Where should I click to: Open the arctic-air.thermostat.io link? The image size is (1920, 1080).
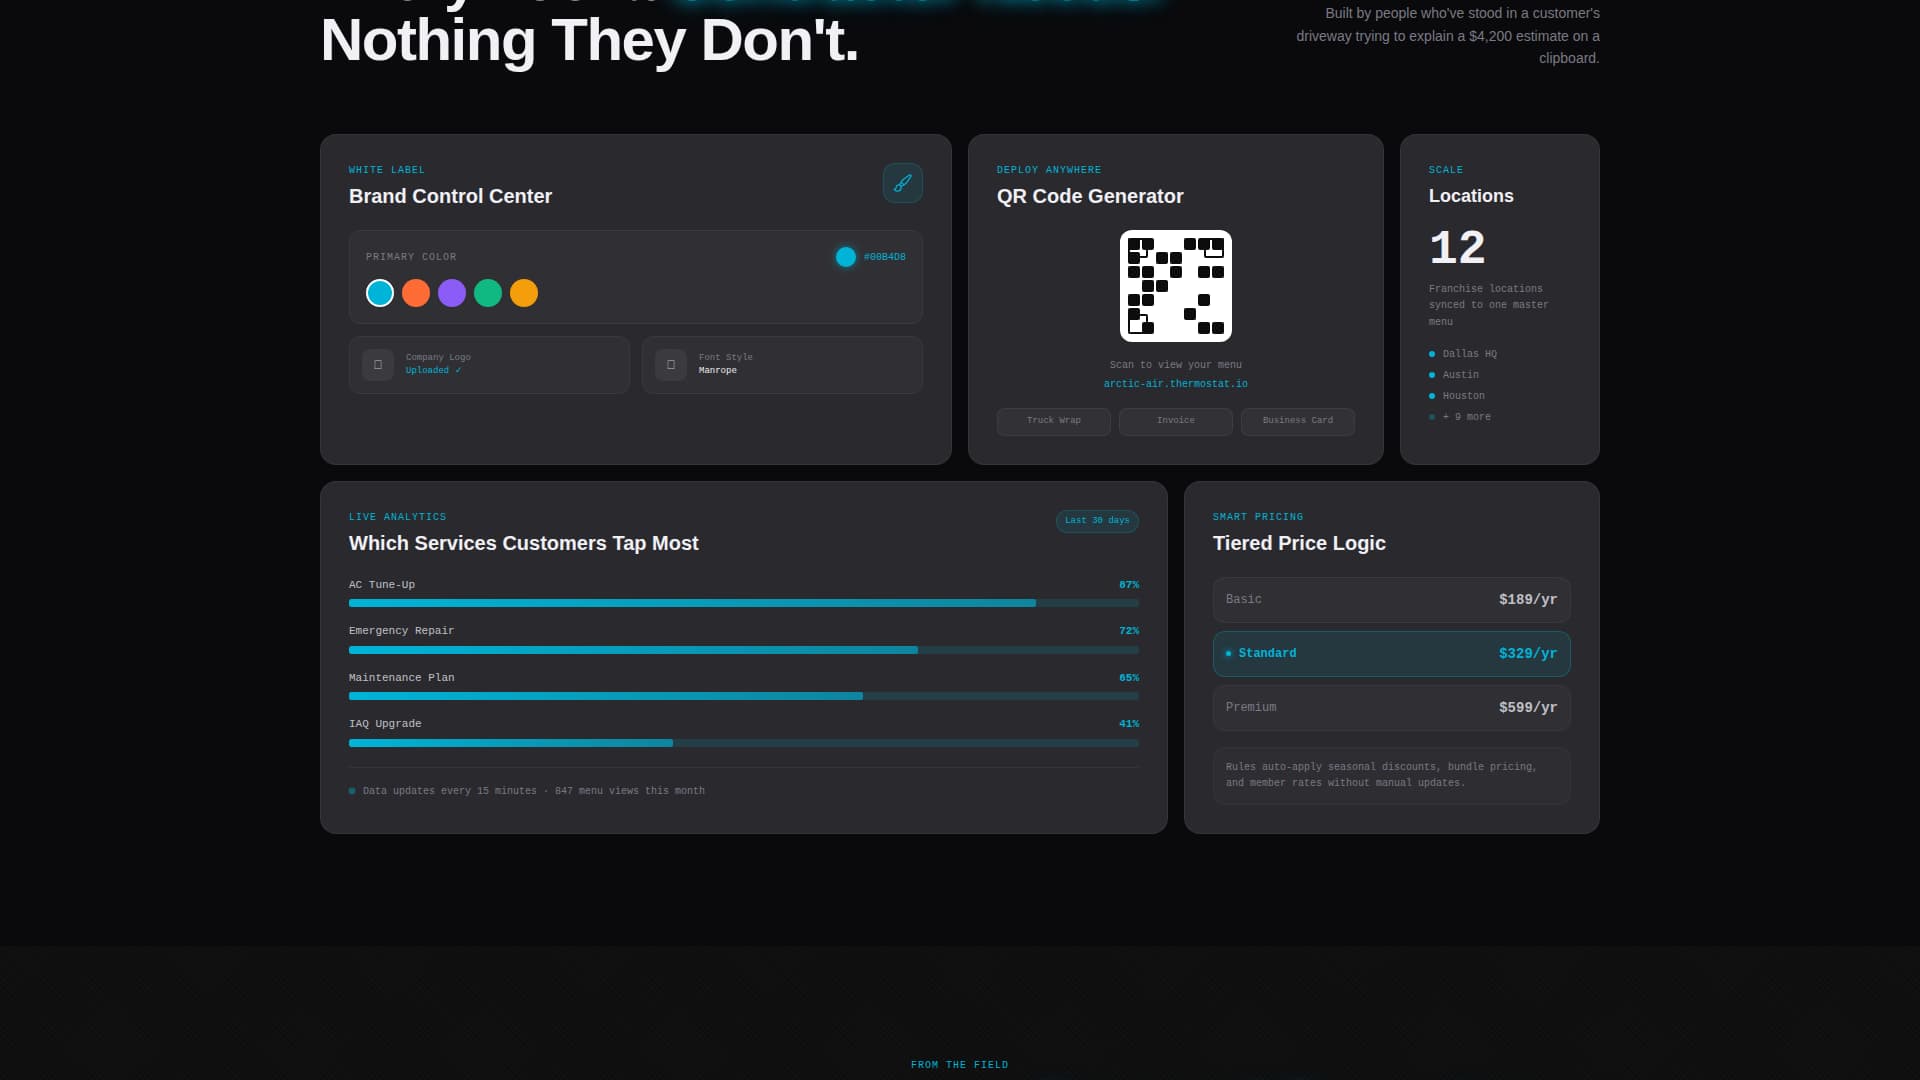click(1176, 384)
